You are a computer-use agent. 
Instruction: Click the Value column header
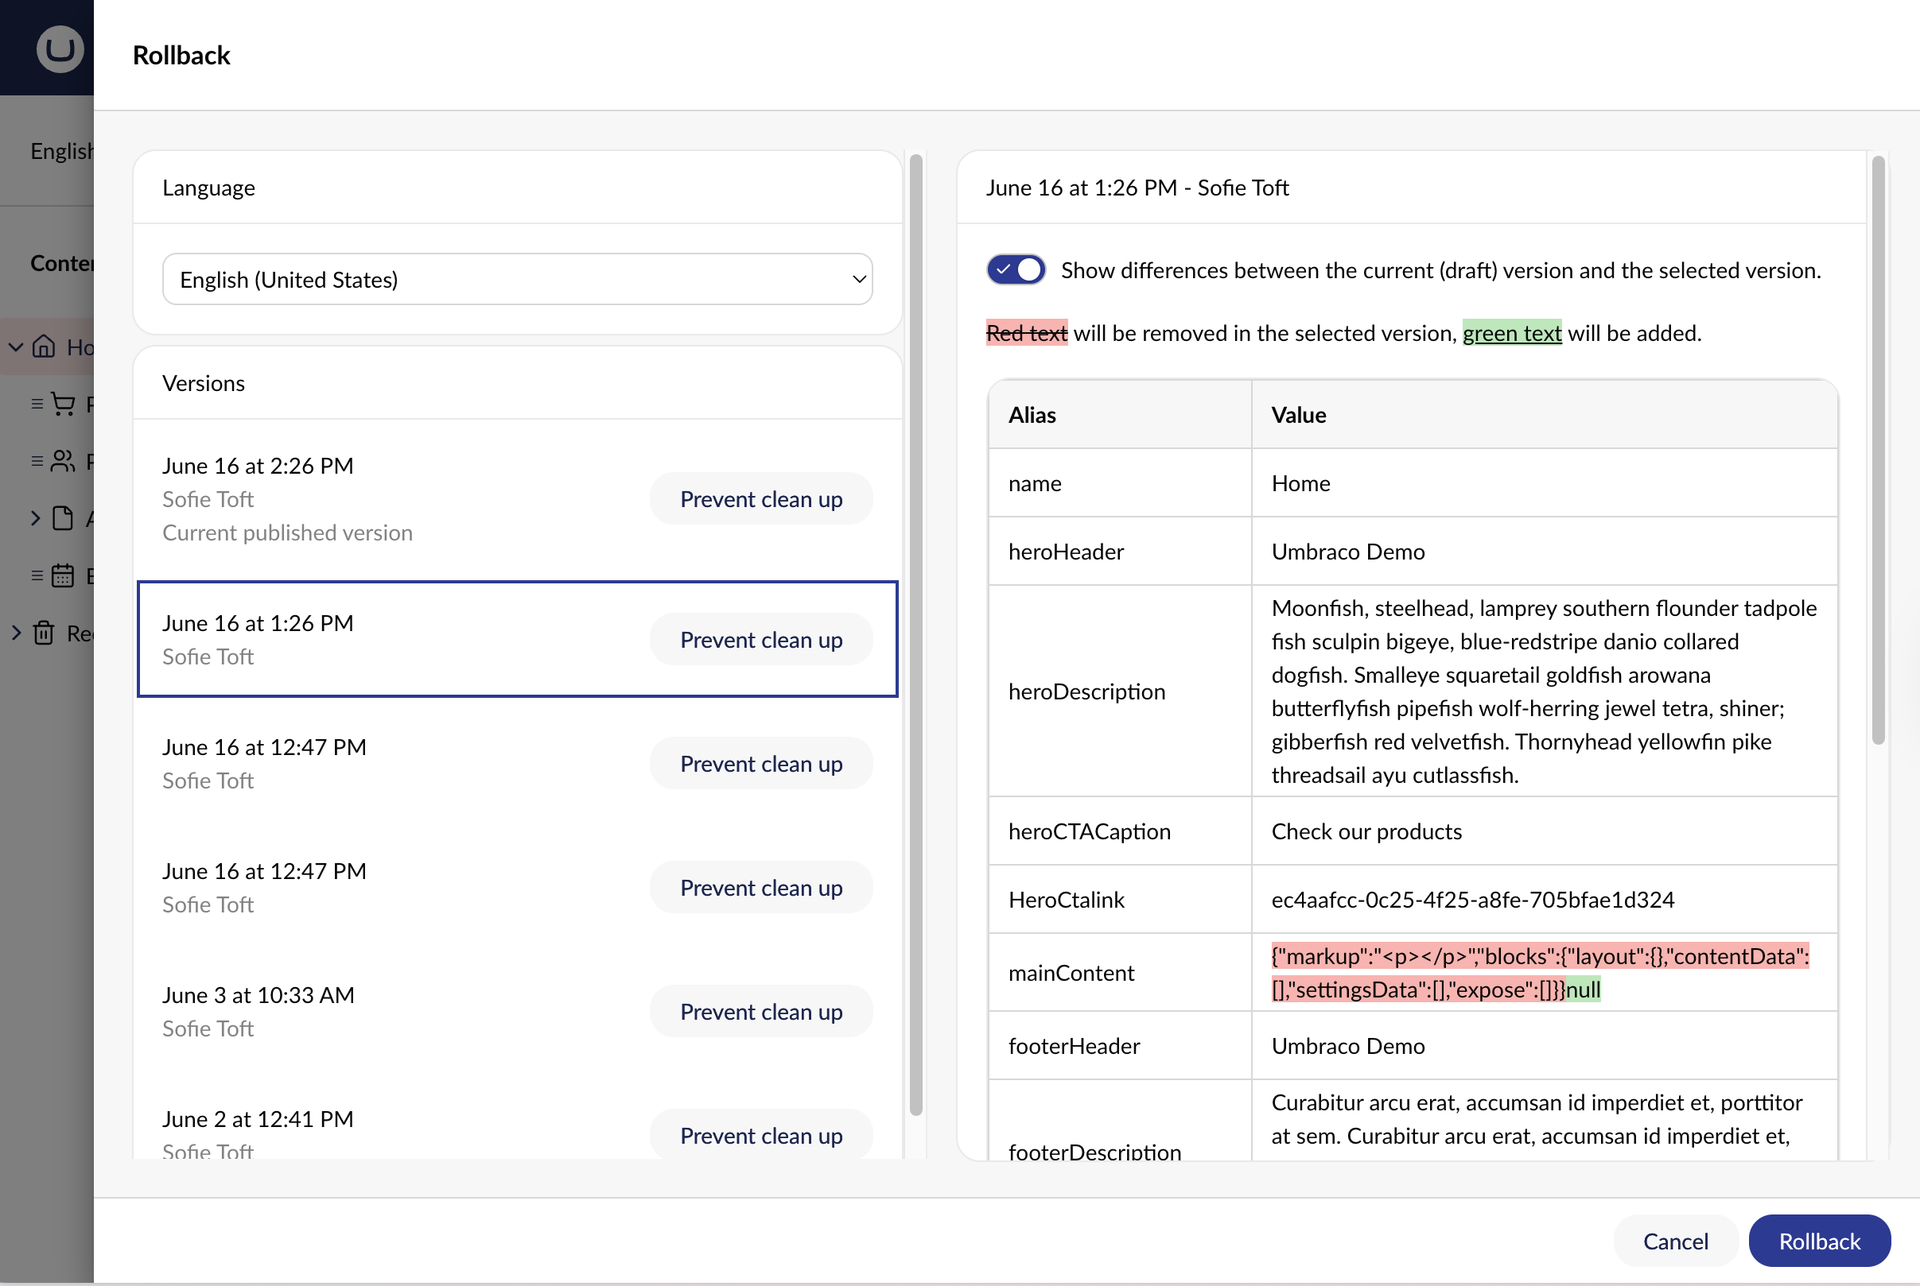(1544, 414)
